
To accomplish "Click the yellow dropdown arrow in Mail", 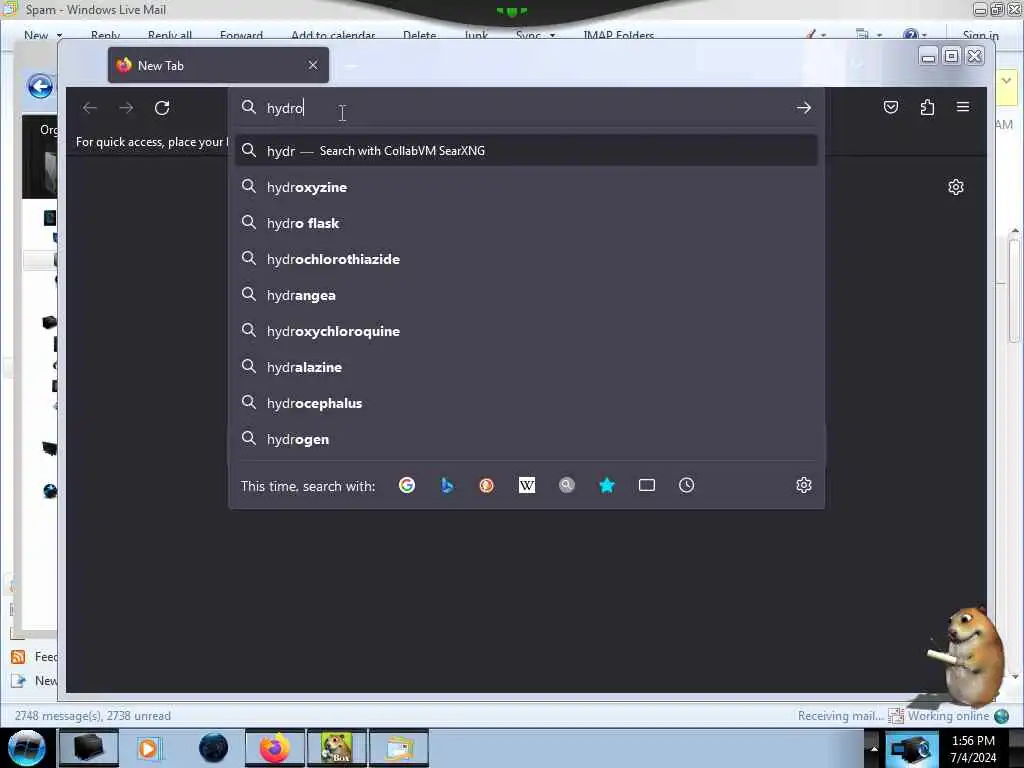I will point(1006,81).
